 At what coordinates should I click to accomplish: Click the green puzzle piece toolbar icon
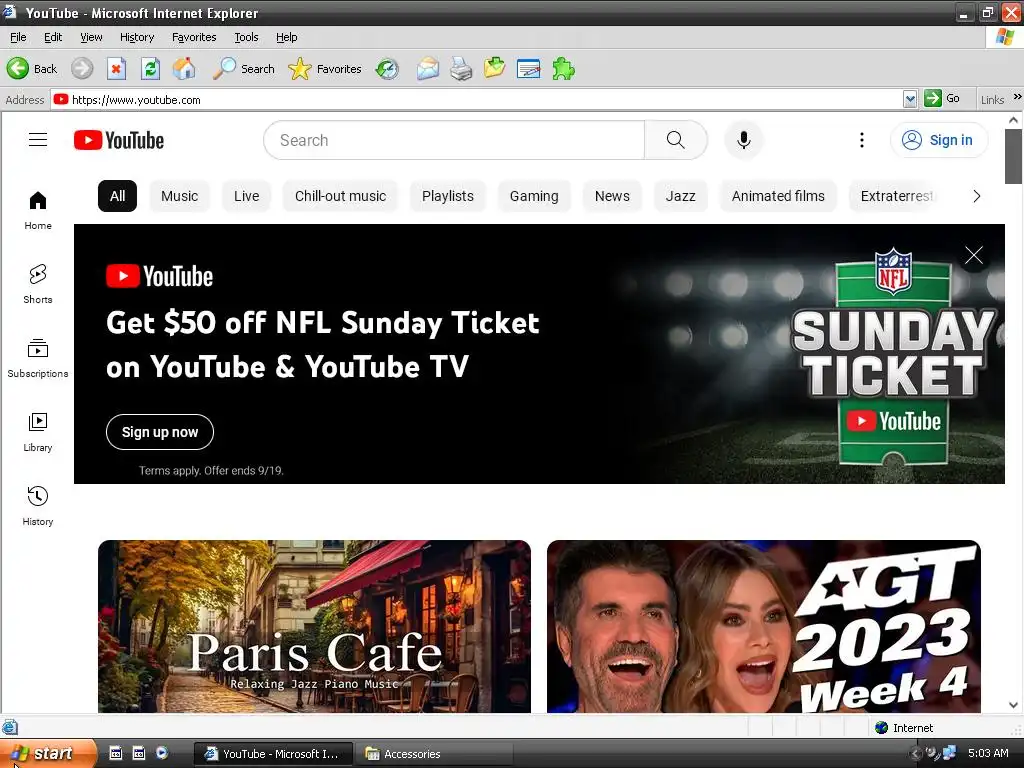coord(563,69)
